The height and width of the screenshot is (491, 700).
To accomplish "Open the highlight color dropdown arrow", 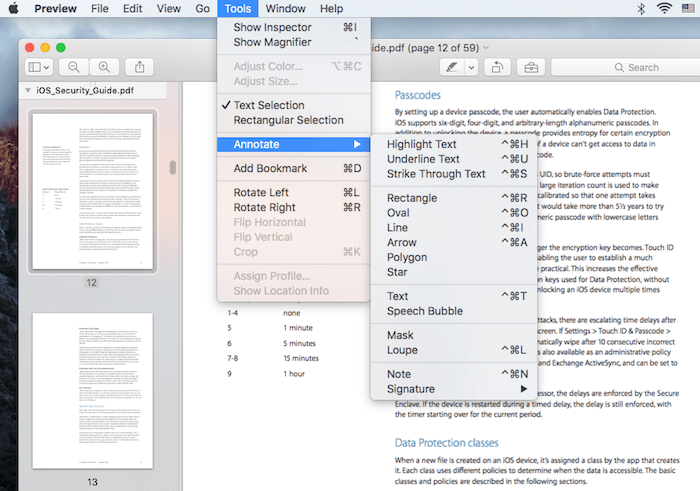I will (471, 67).
